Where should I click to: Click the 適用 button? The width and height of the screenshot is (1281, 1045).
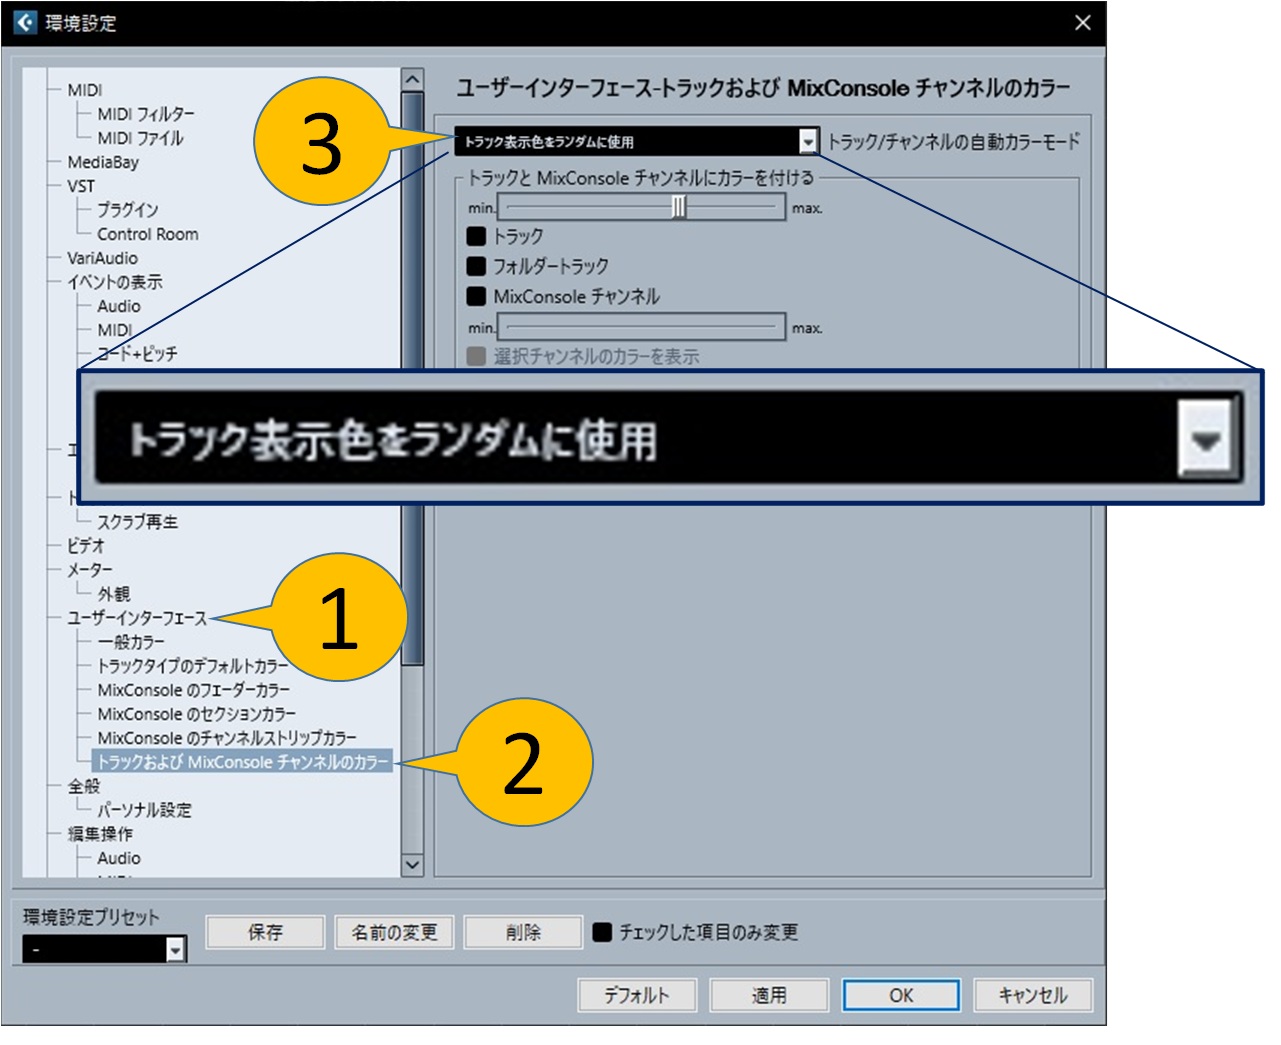tap(769, 995)
